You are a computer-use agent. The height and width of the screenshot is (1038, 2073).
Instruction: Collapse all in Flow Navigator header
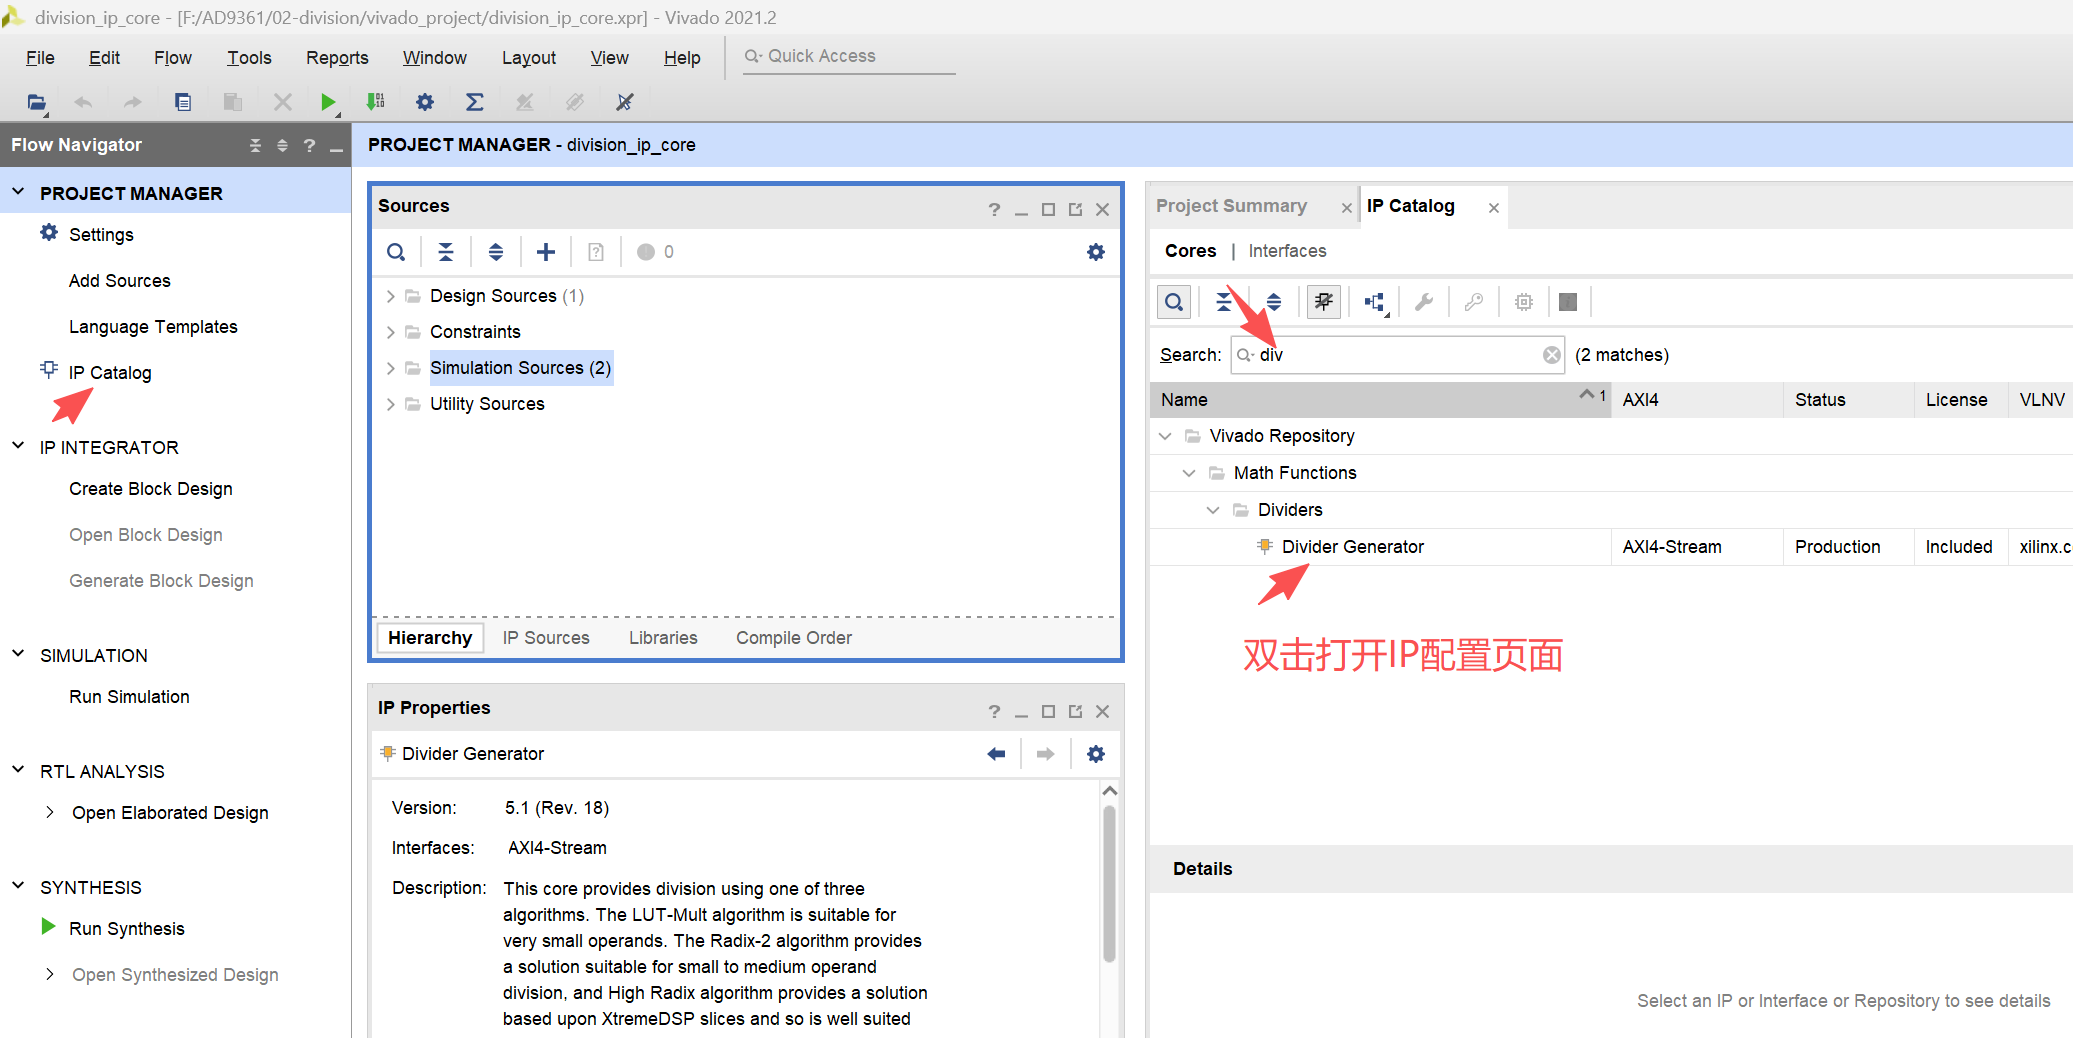[255, 146]
